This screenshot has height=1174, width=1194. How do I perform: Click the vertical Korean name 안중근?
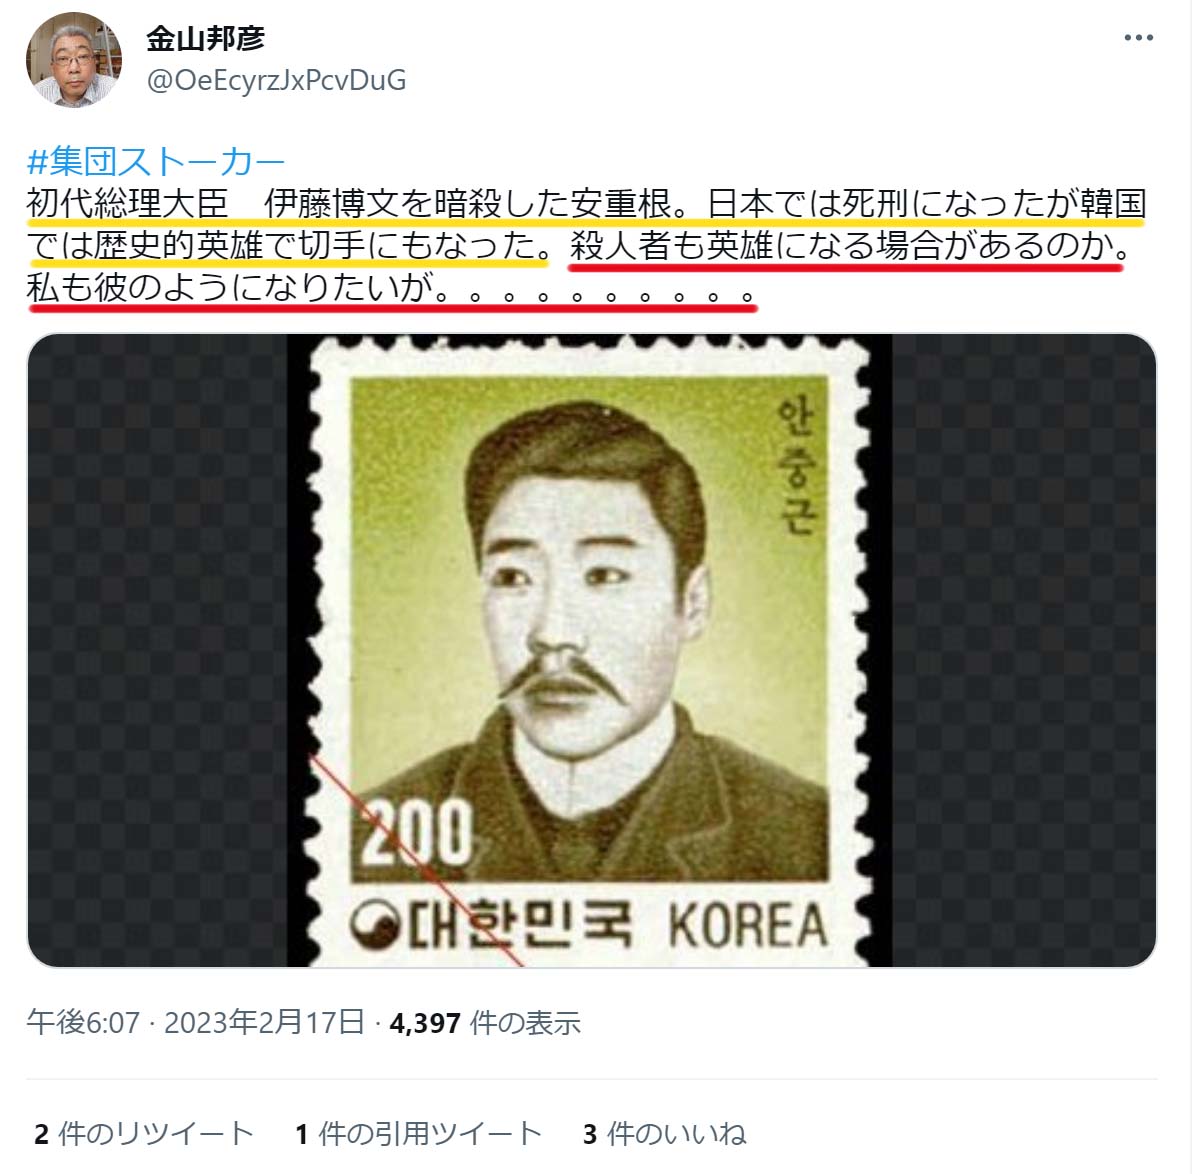[x=797, y=466]
